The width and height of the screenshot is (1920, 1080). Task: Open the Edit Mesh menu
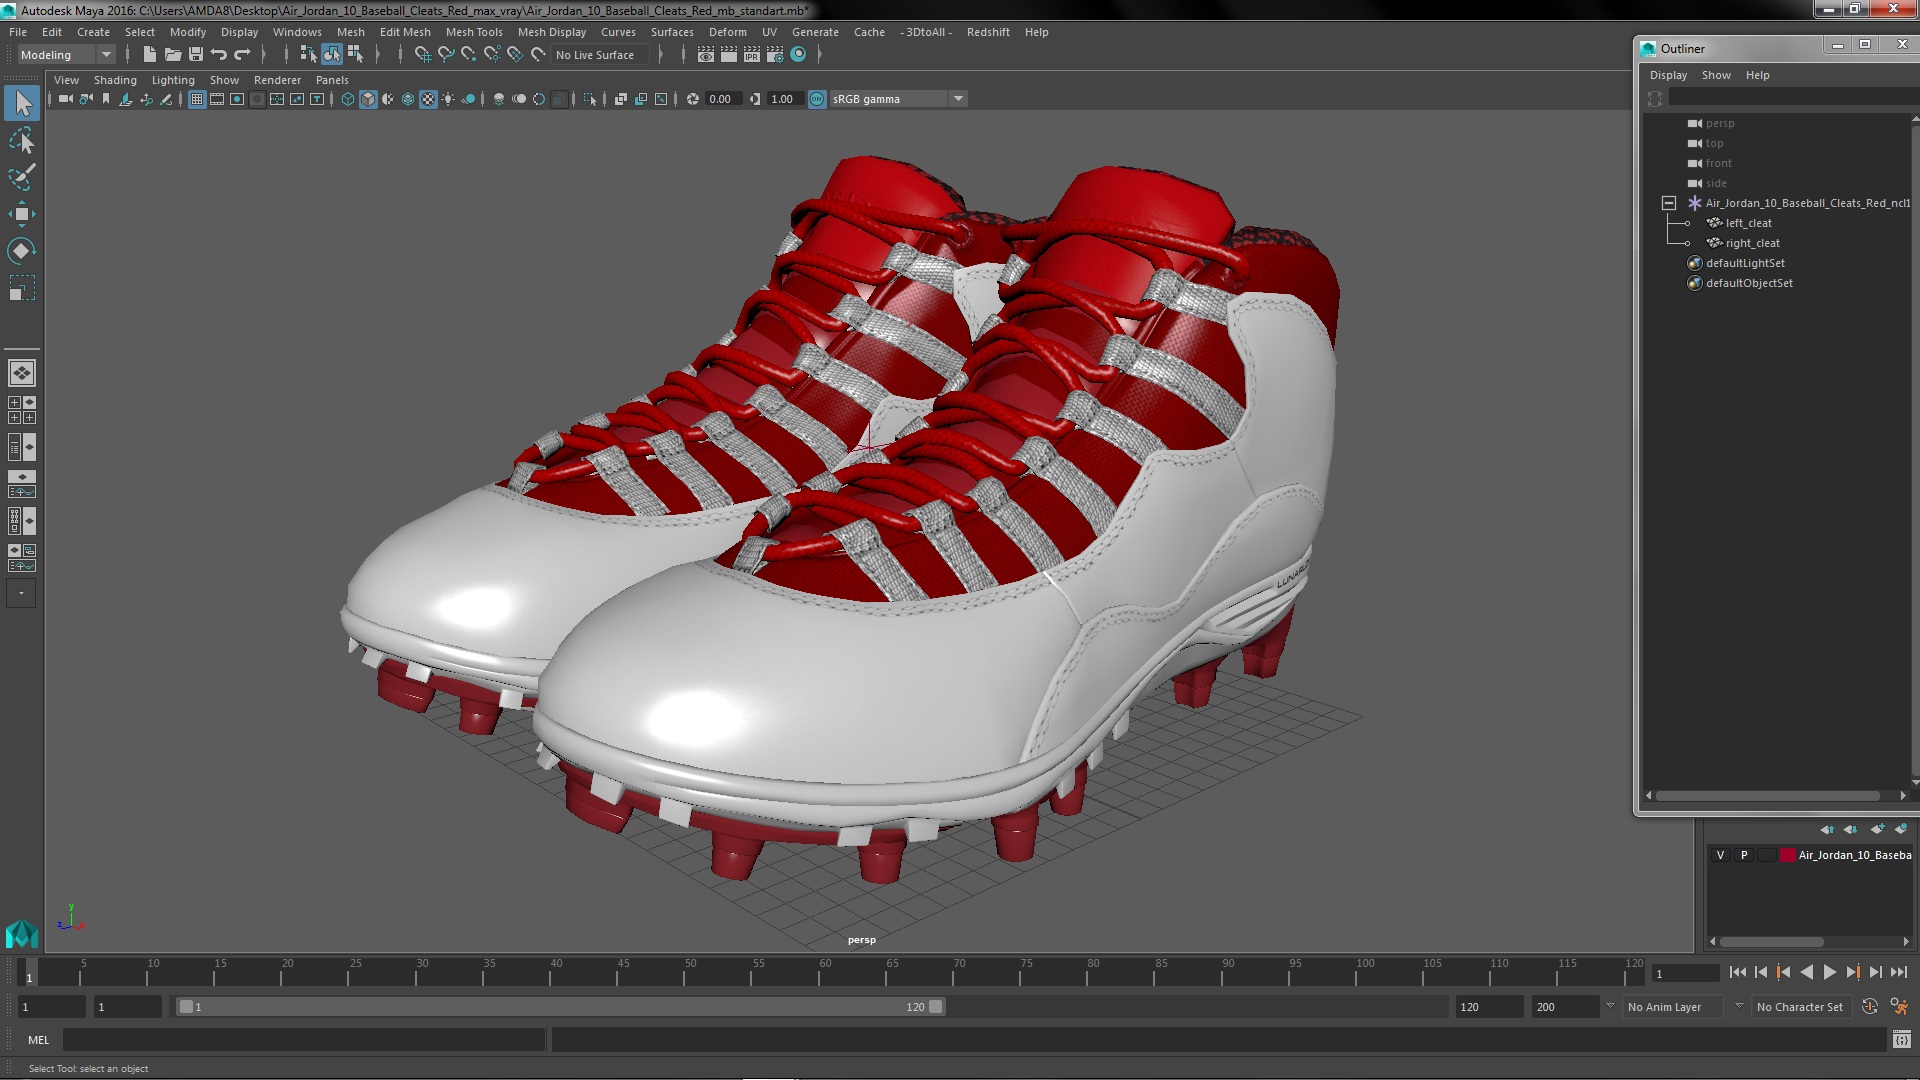click(405, 32)
